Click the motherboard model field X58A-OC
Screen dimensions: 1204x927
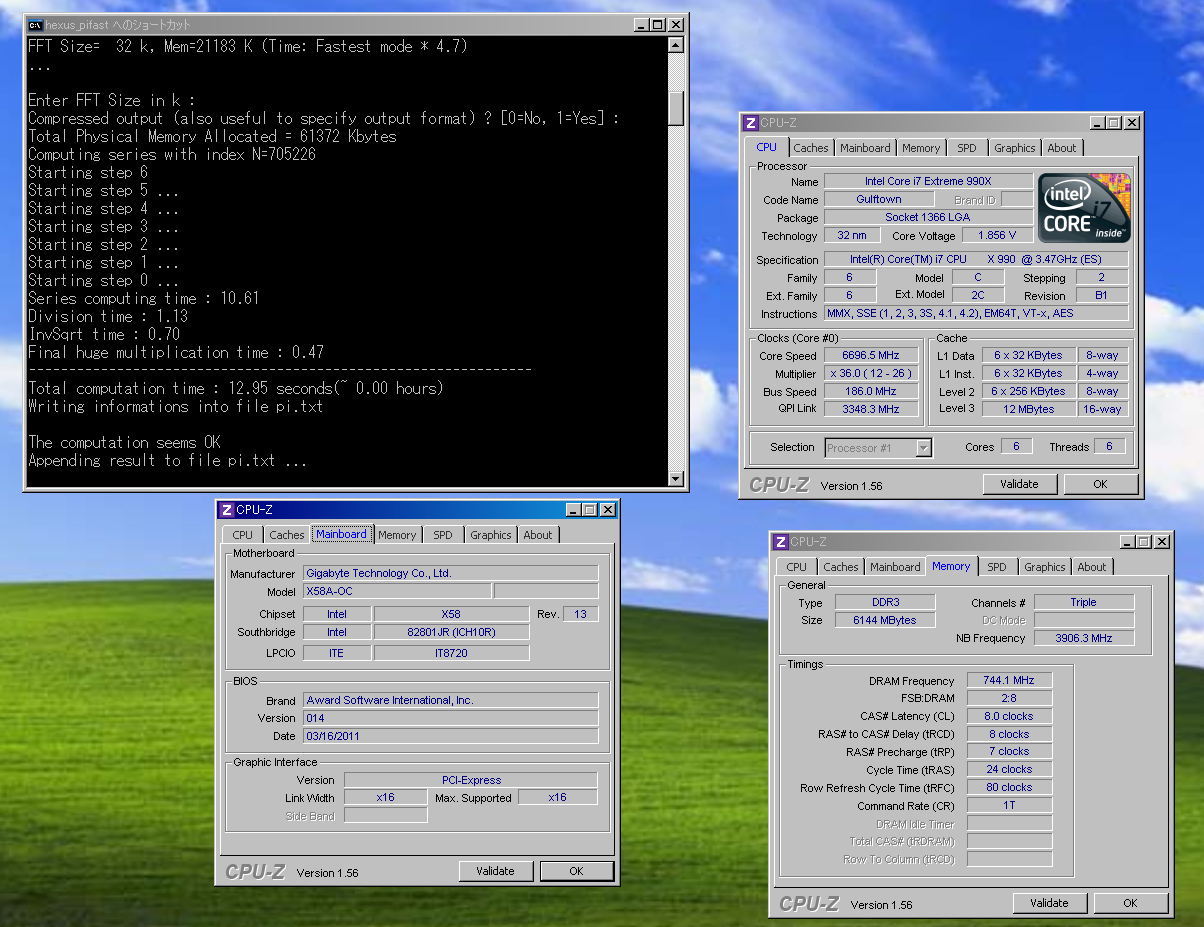click(397, 591)
